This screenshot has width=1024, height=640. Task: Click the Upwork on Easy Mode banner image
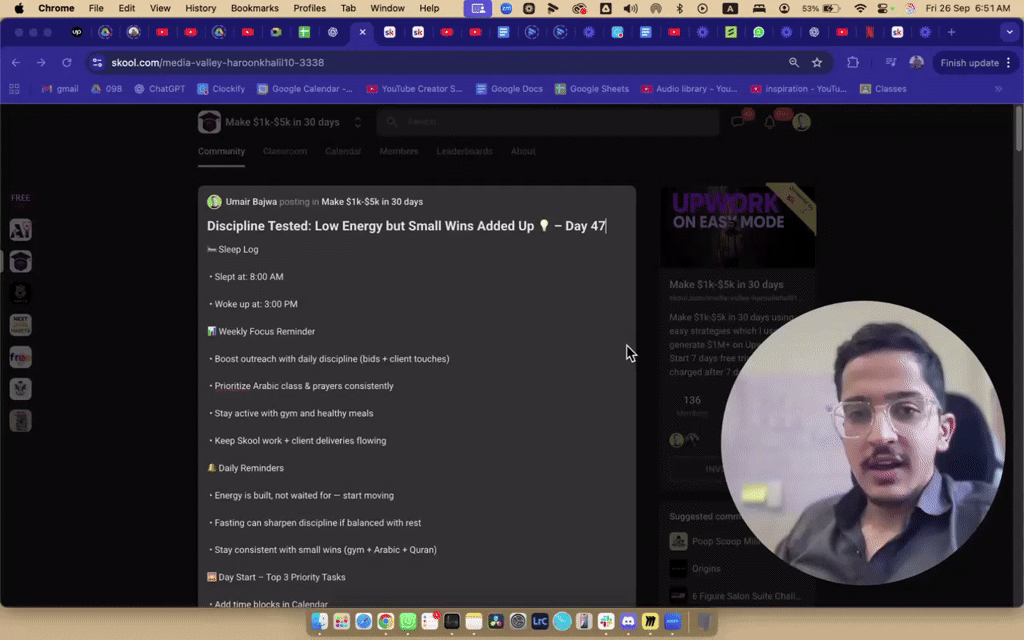click(x=737, y=226)
